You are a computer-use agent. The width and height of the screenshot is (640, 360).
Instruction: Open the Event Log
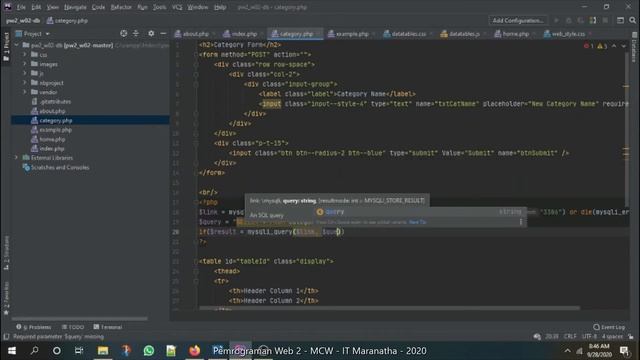tap(609, 327)
